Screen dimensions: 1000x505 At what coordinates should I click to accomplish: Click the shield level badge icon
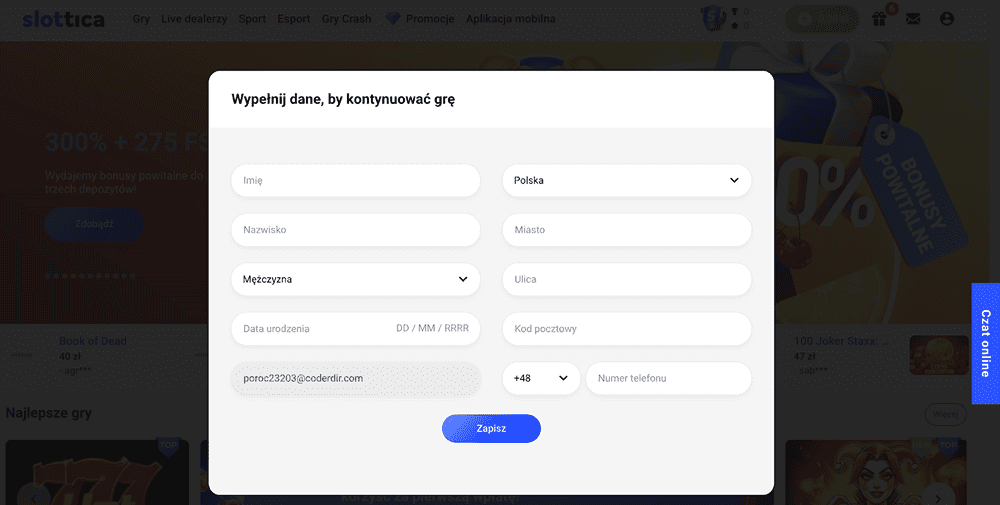tap(713, 18)
